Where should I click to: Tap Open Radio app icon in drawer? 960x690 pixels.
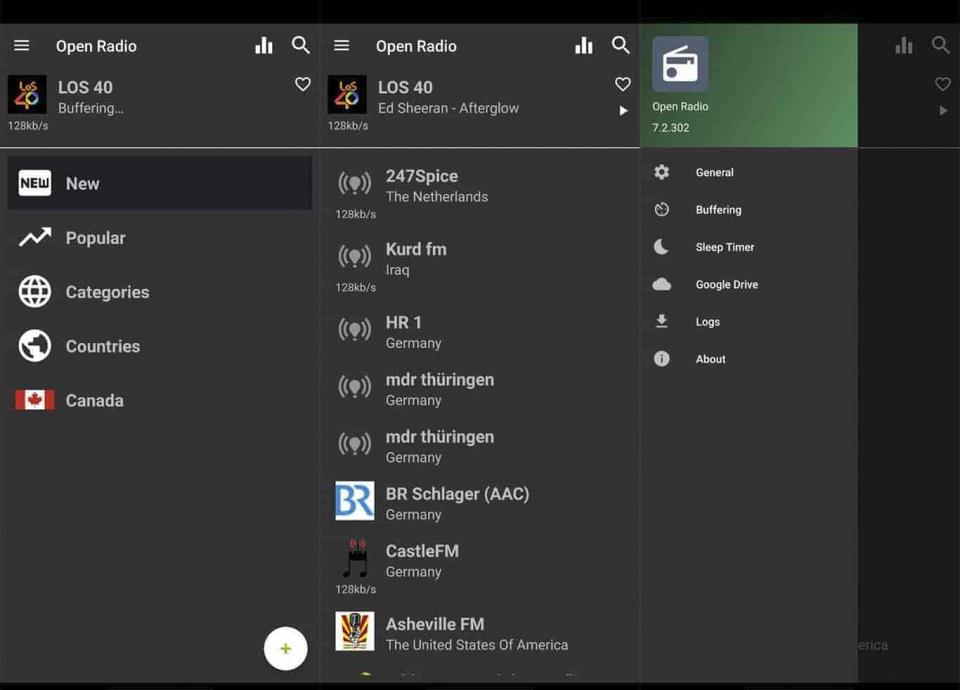click(680, 64)
